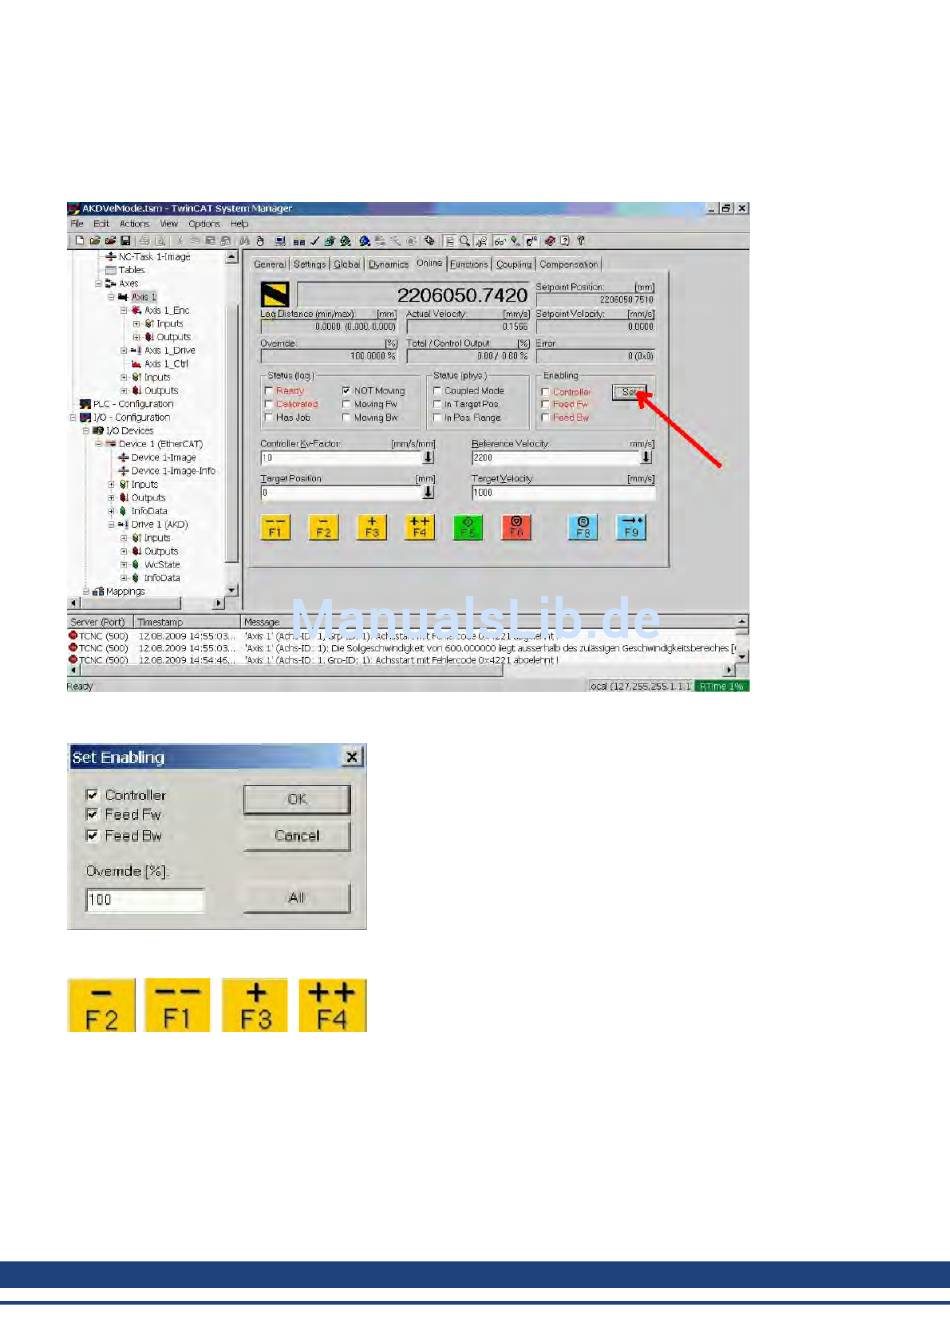Click the red error icon of first log row

click(73, 635)
